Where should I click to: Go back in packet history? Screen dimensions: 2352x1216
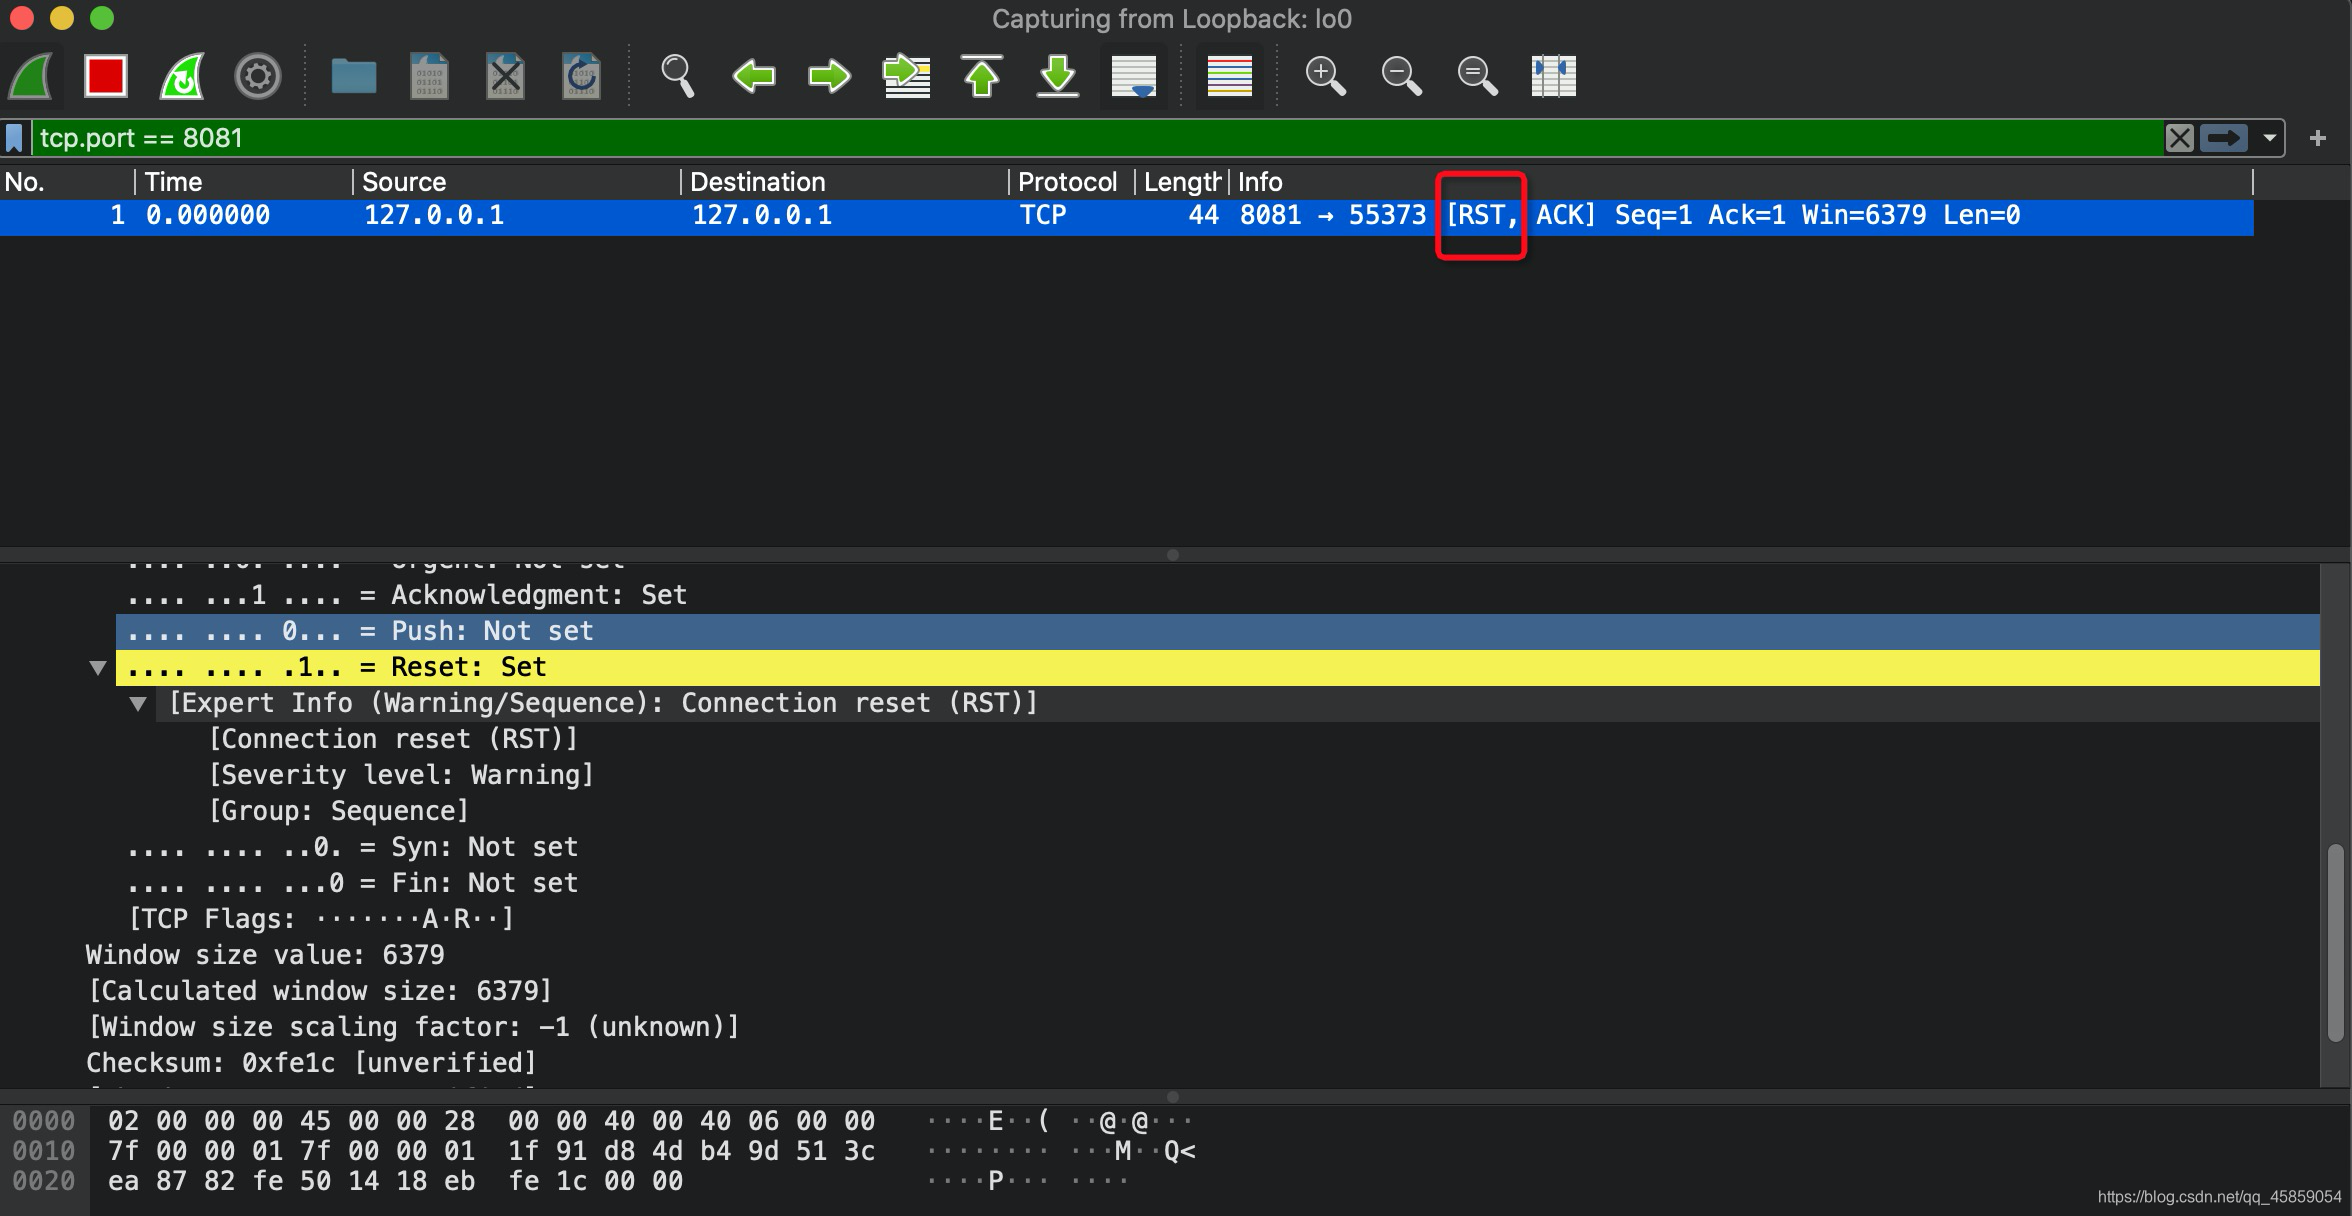(754, 76)
